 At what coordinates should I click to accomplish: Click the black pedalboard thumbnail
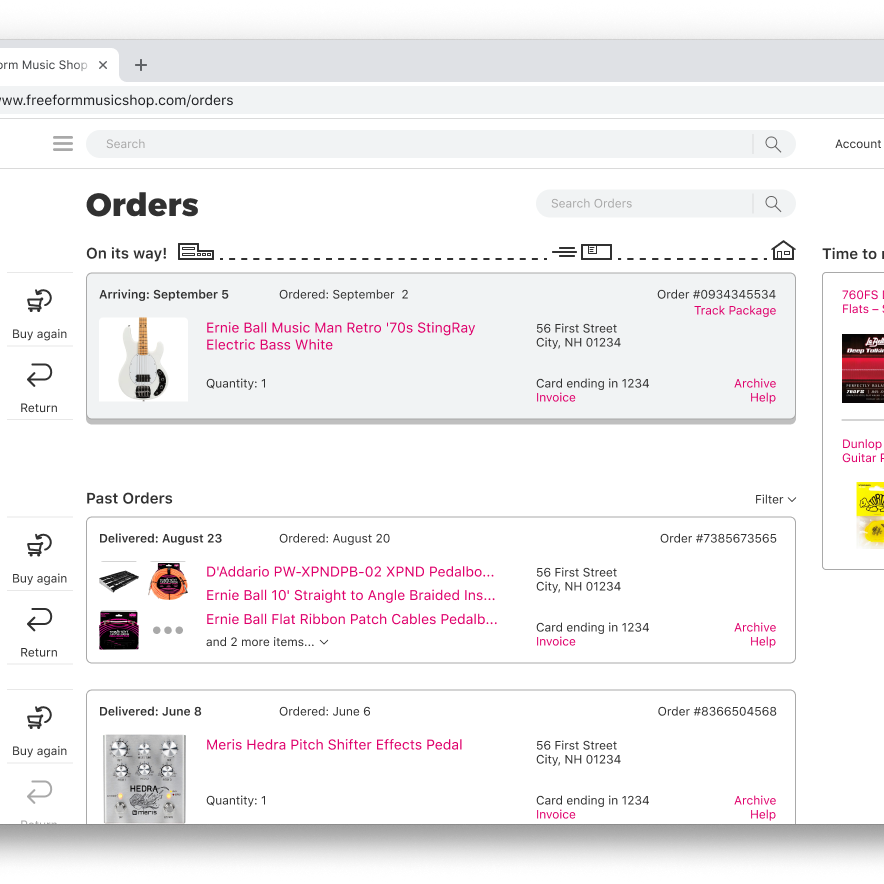click(x=118, y=580)
